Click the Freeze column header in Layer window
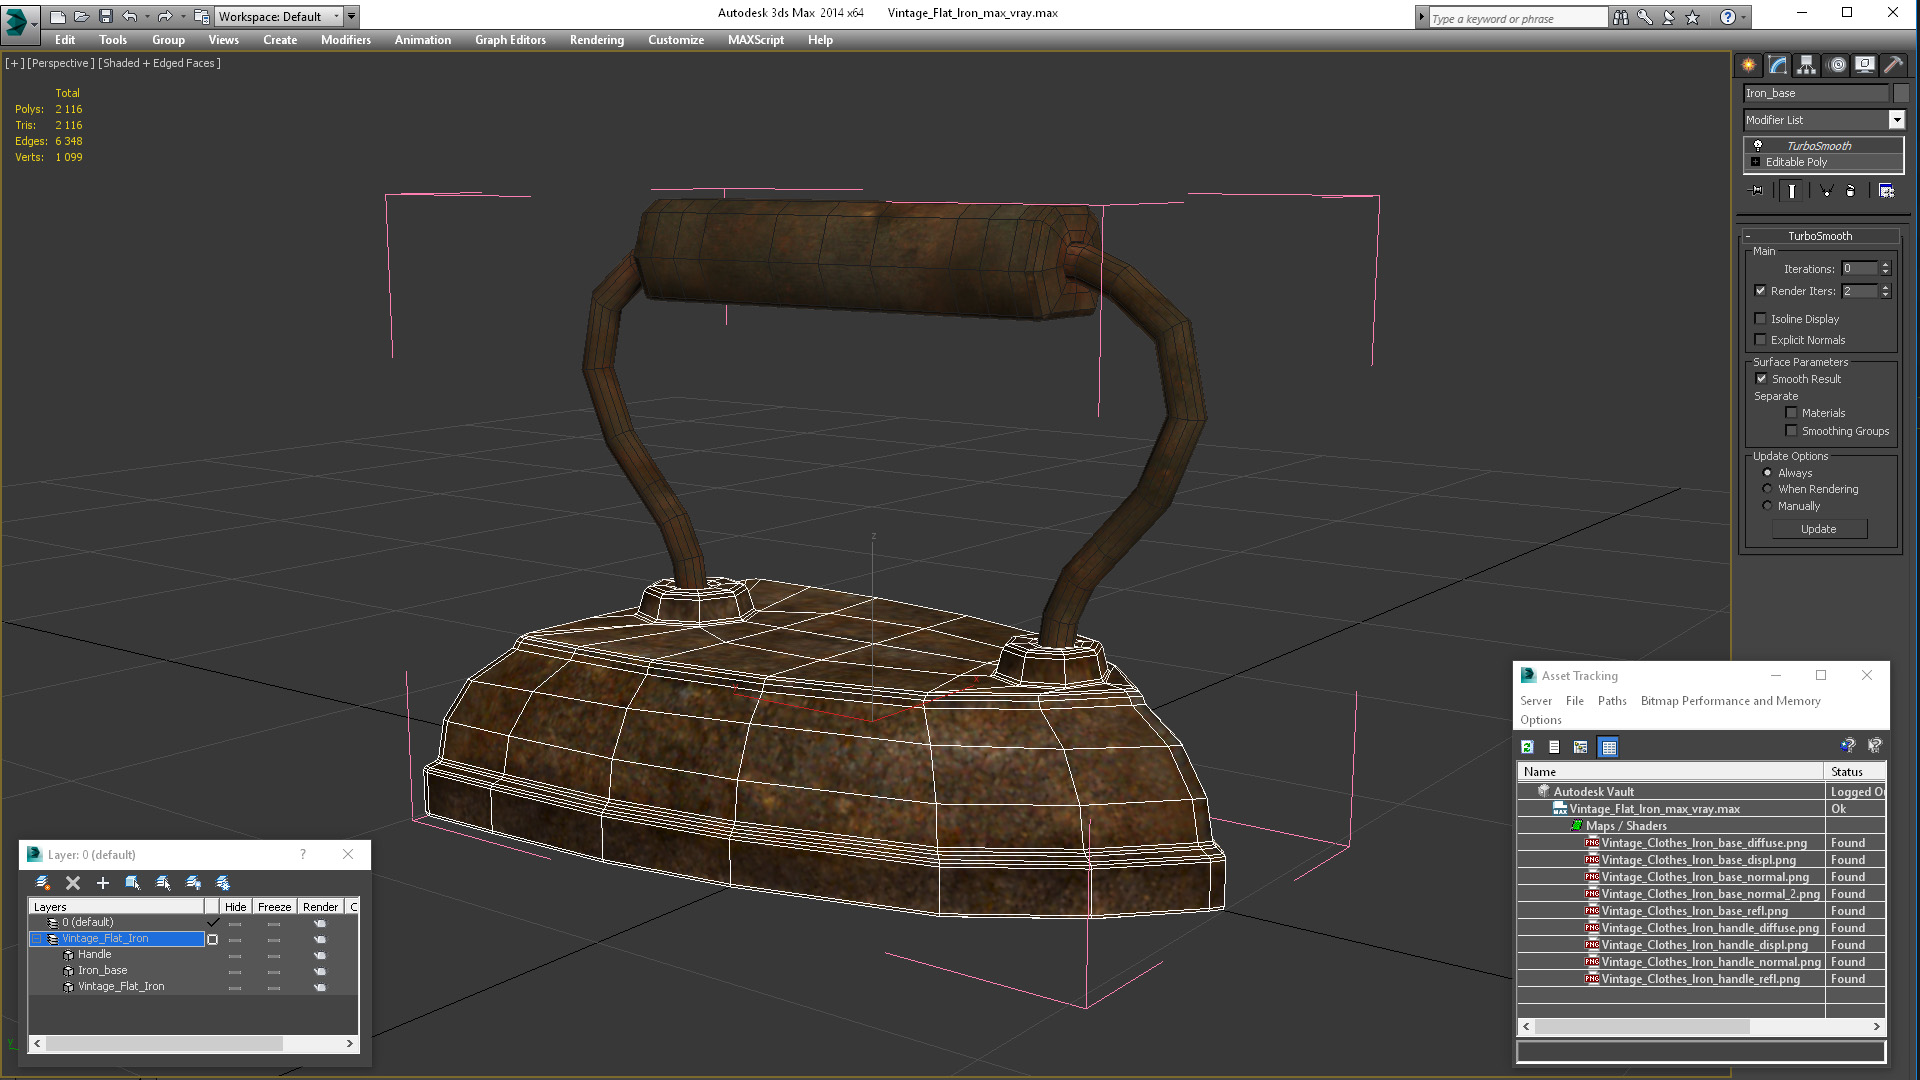 point(274,907)
